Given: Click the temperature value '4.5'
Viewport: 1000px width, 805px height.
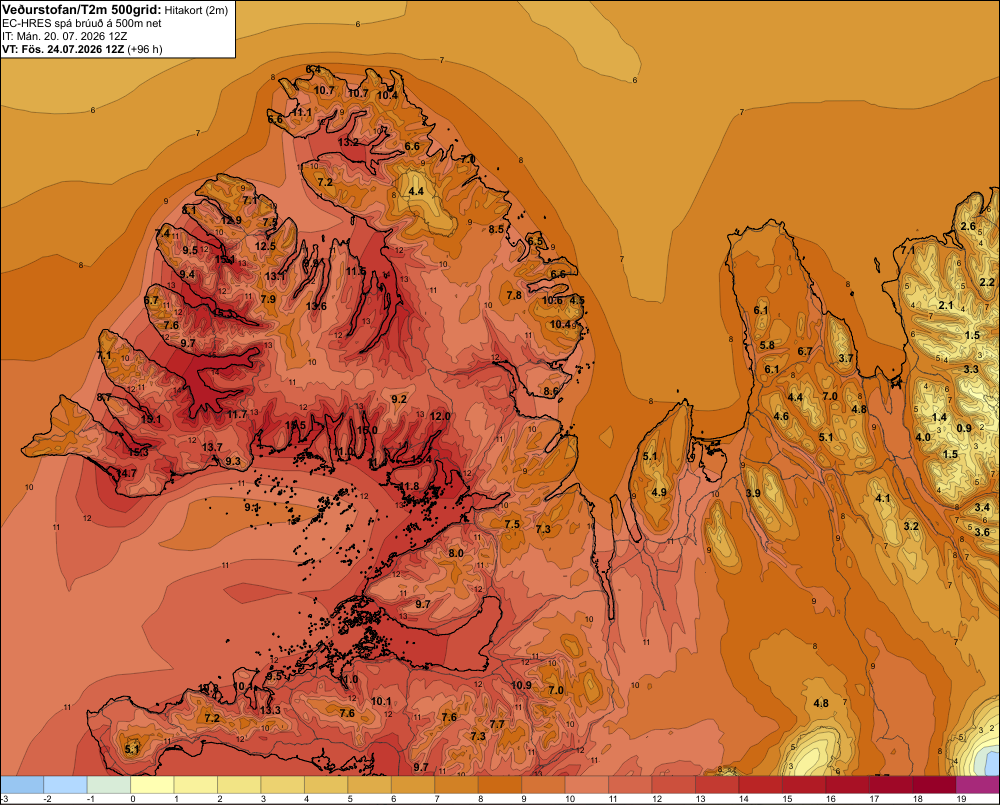Looking at the screenshot, I should 577,300.
